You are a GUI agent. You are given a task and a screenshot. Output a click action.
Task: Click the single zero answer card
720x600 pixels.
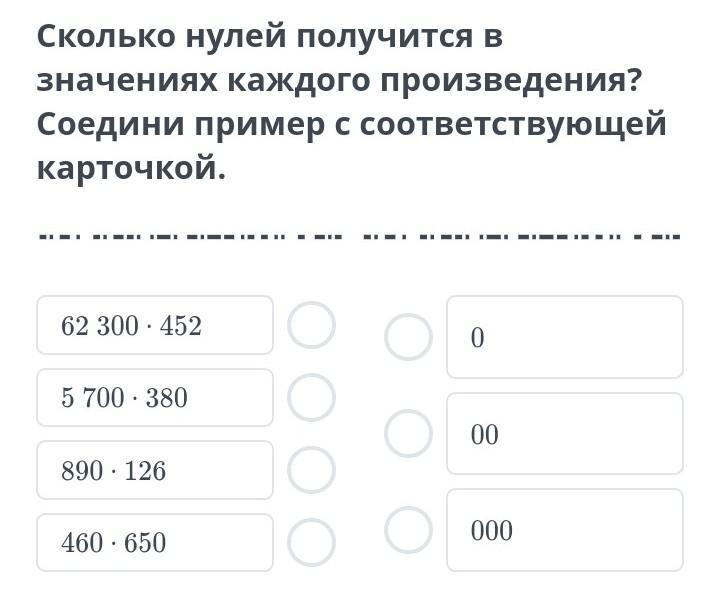(565, 337)
